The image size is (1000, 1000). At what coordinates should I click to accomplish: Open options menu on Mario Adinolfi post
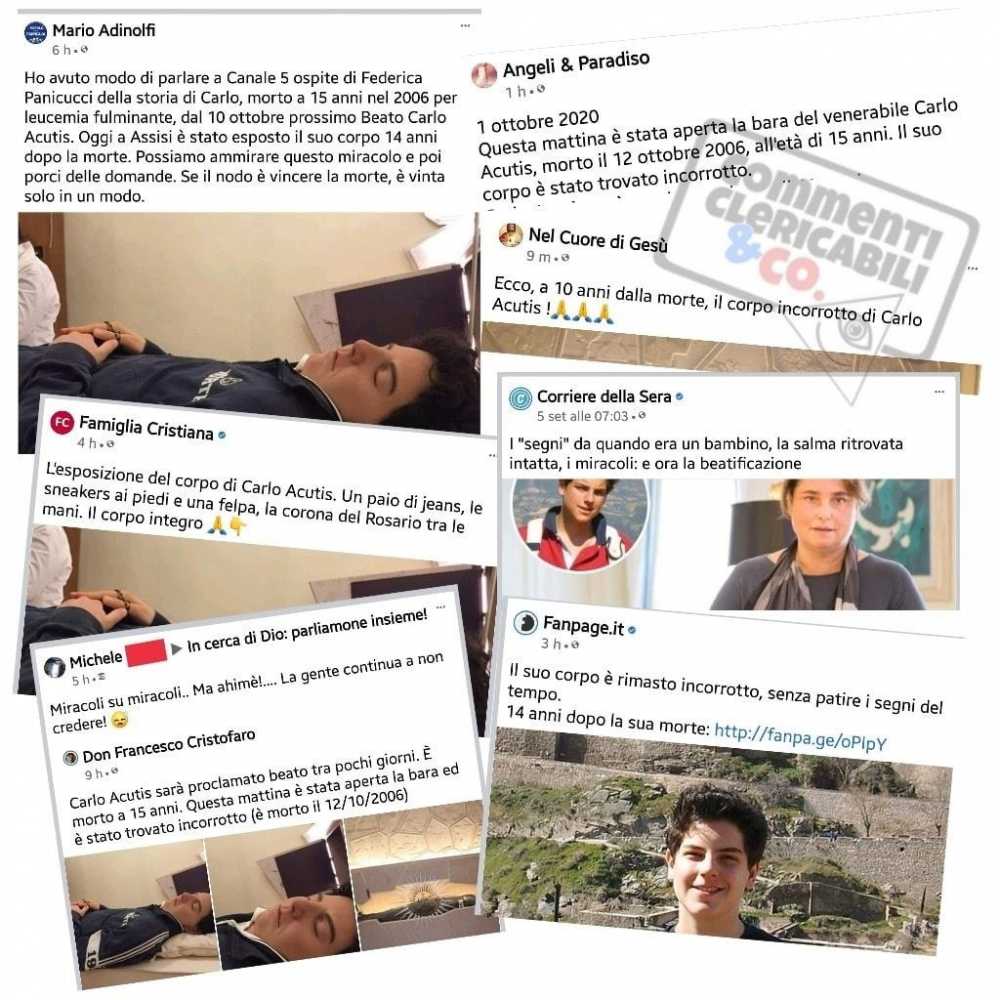click(466, 26)
